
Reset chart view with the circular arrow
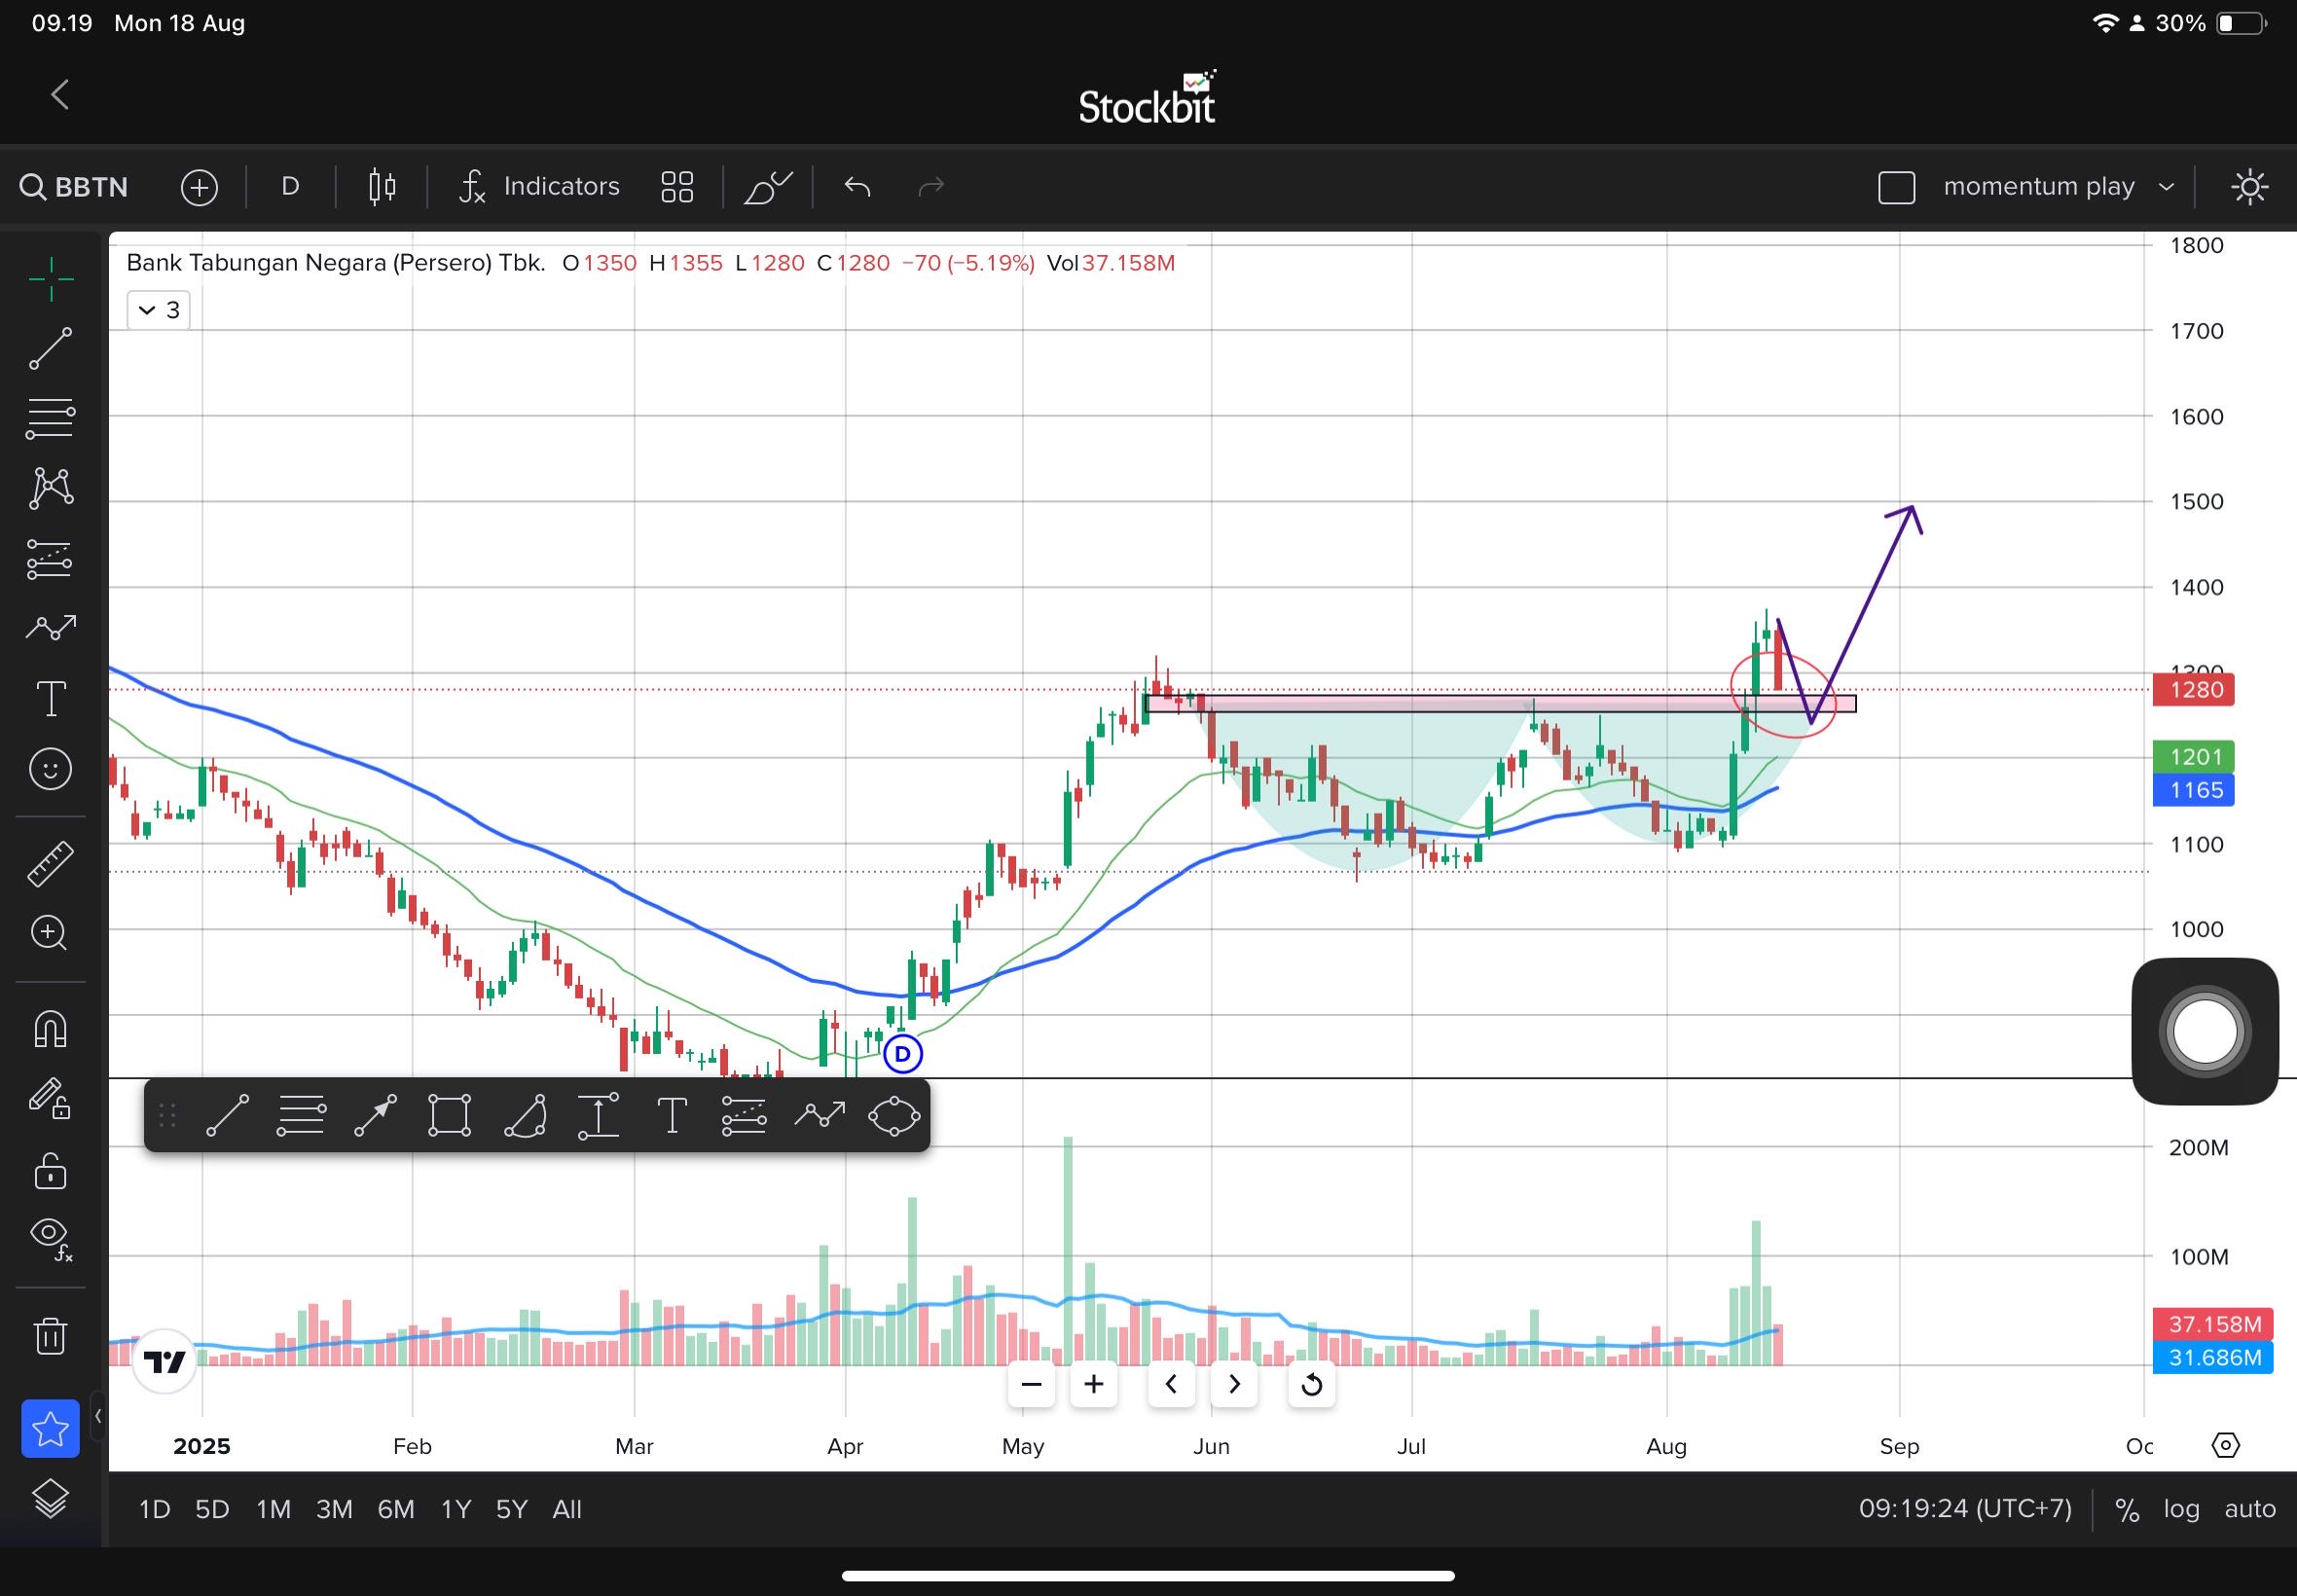[1311, 1384]
